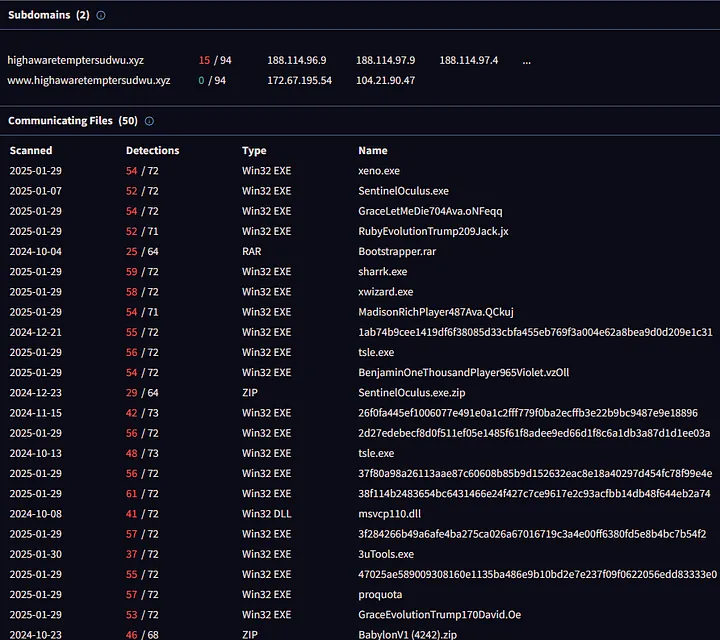Click 0 / 94 detection score
Screen dimensions: 720x640
[212, 80]
